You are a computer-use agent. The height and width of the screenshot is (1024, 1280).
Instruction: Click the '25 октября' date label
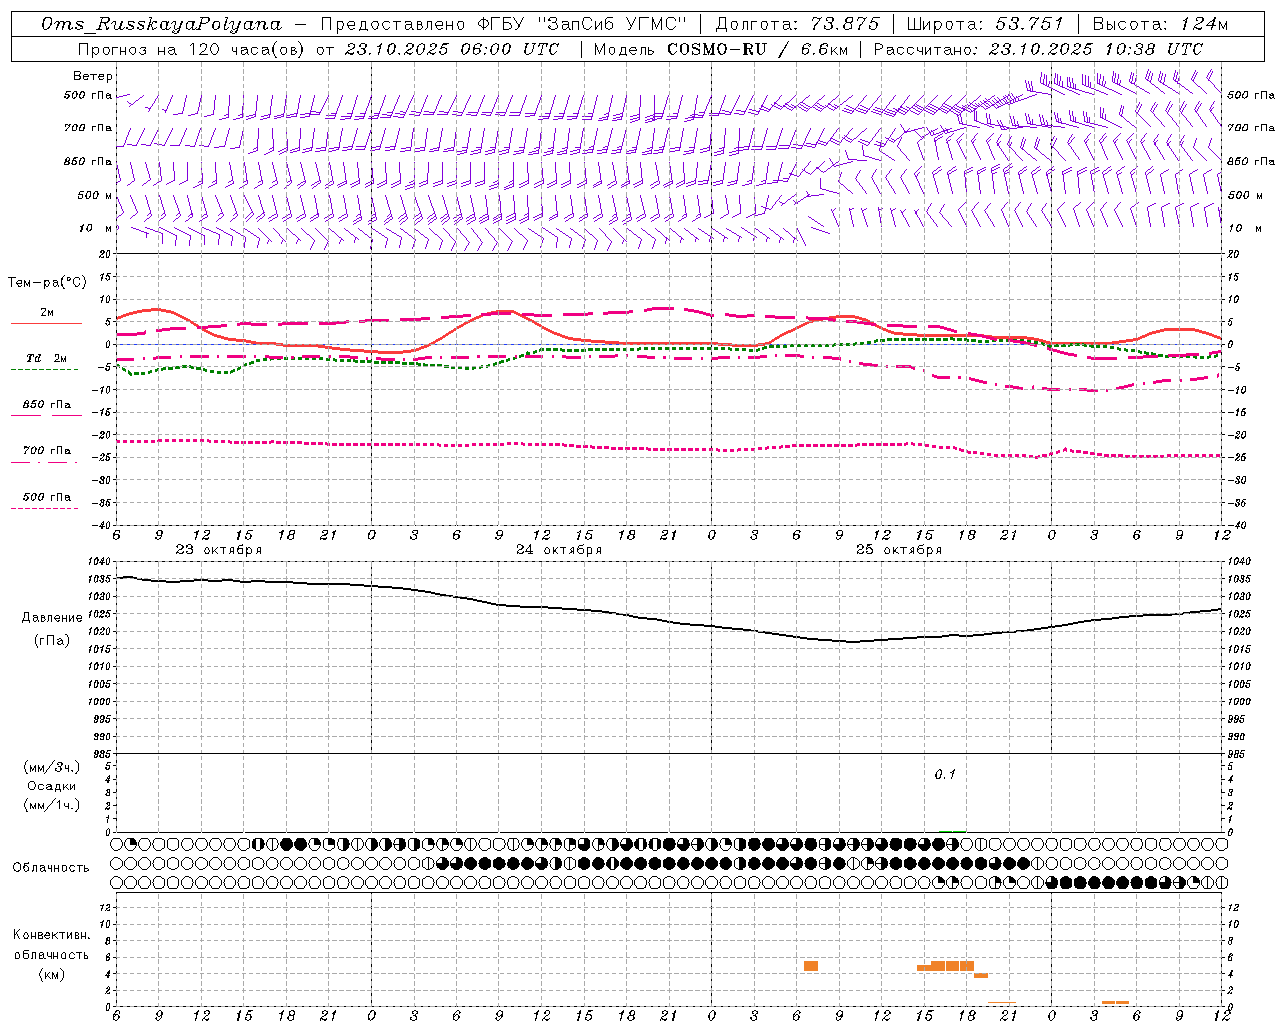coord(899,550)
